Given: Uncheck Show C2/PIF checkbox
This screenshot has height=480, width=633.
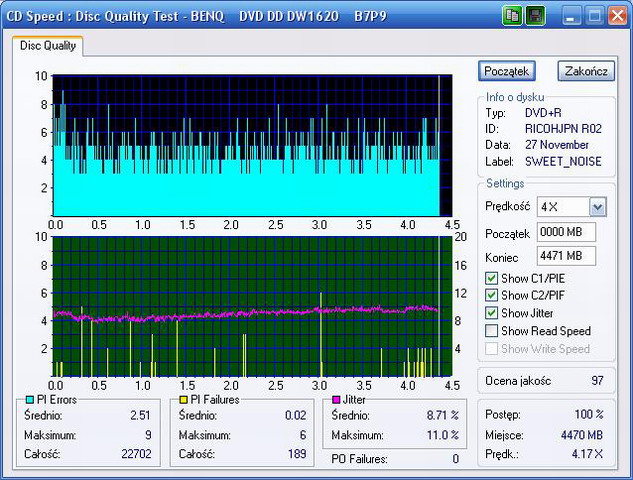Looking at the screenshot, I should pyautogui.click(x=491, y=295).
